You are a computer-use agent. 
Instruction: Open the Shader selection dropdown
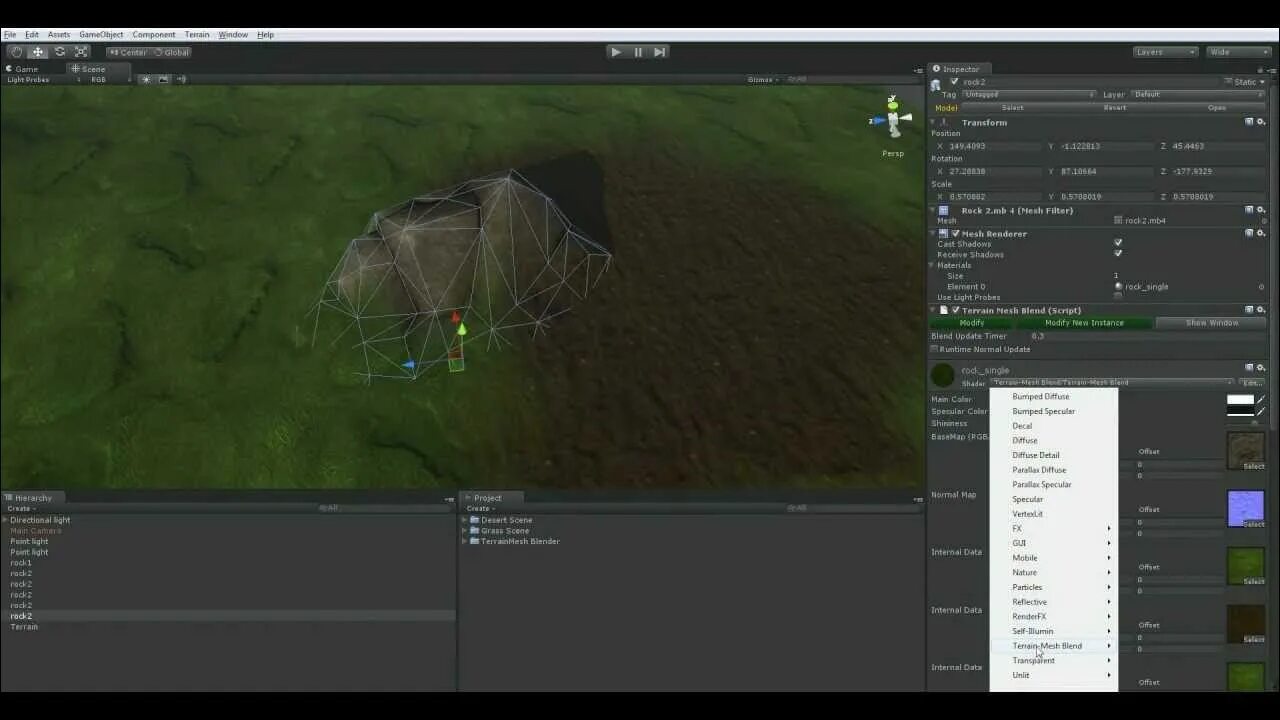point(1112,382)
